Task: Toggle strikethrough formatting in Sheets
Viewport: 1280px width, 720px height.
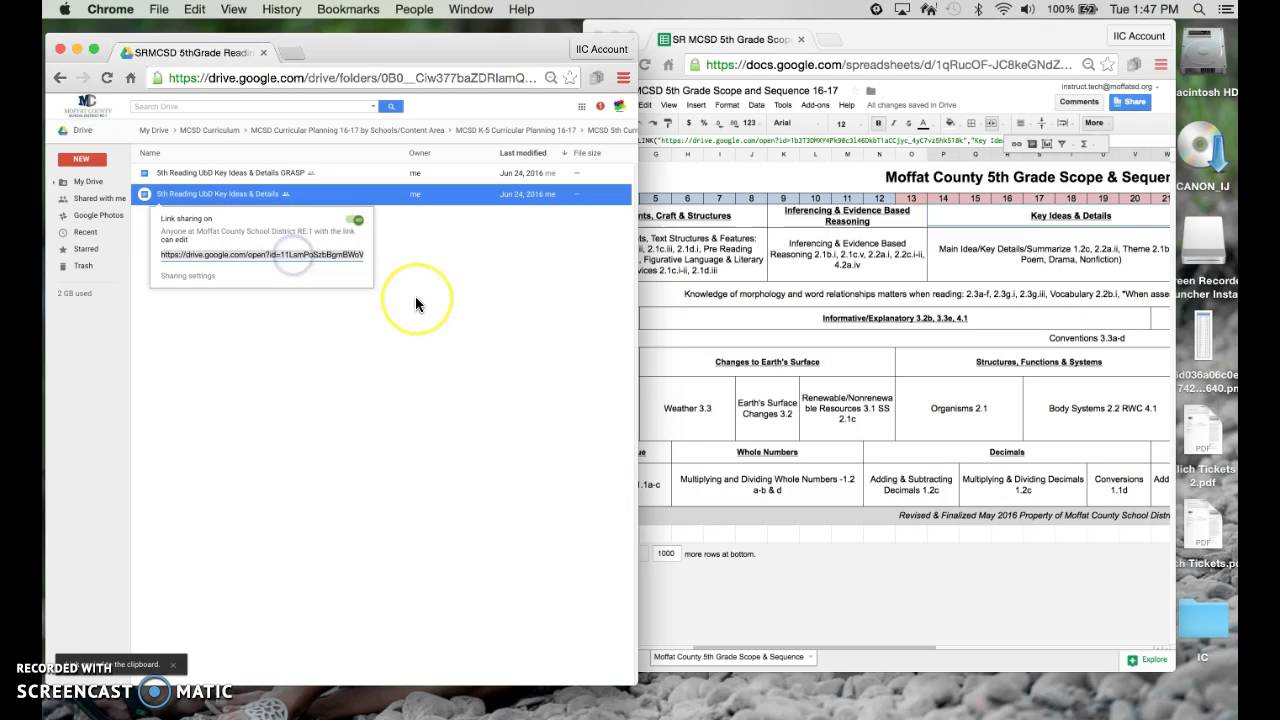Action: coord(908,123)
